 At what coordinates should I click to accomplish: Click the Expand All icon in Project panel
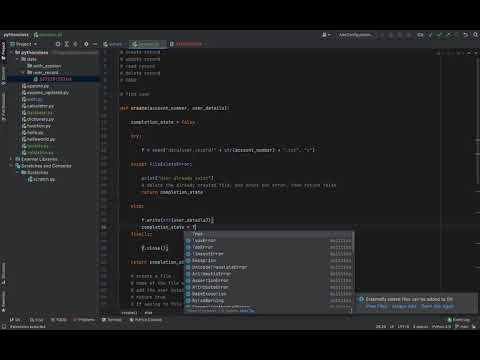(67, 44)
